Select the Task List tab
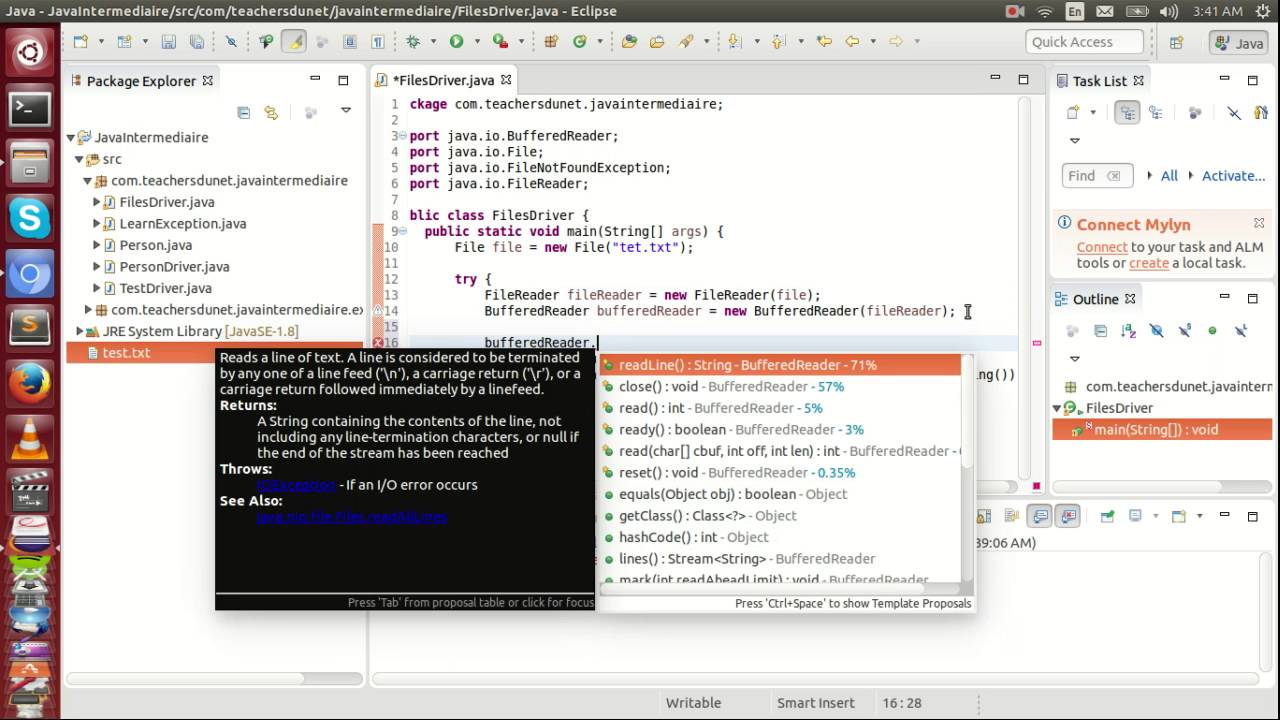 pyautogui.click(x=1099, y=81)
